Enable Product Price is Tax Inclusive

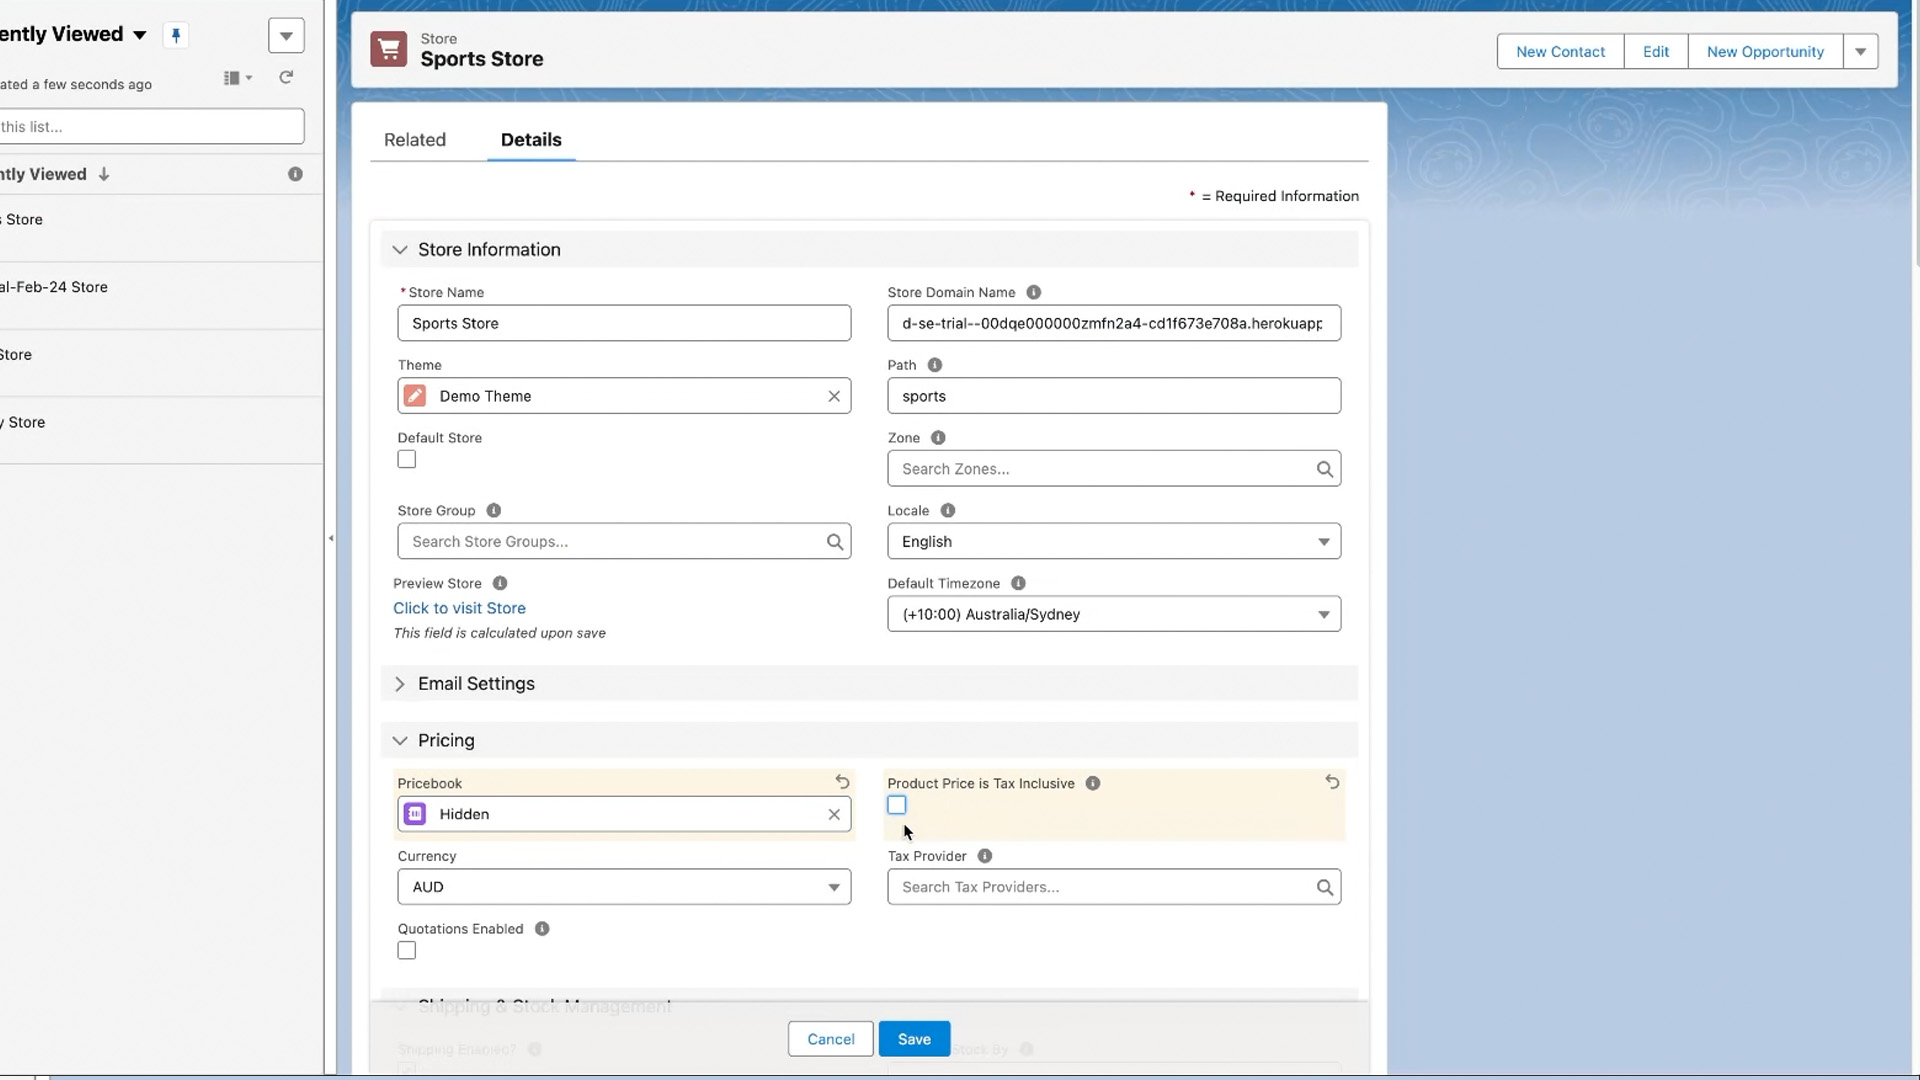click(x=896, y=805)
